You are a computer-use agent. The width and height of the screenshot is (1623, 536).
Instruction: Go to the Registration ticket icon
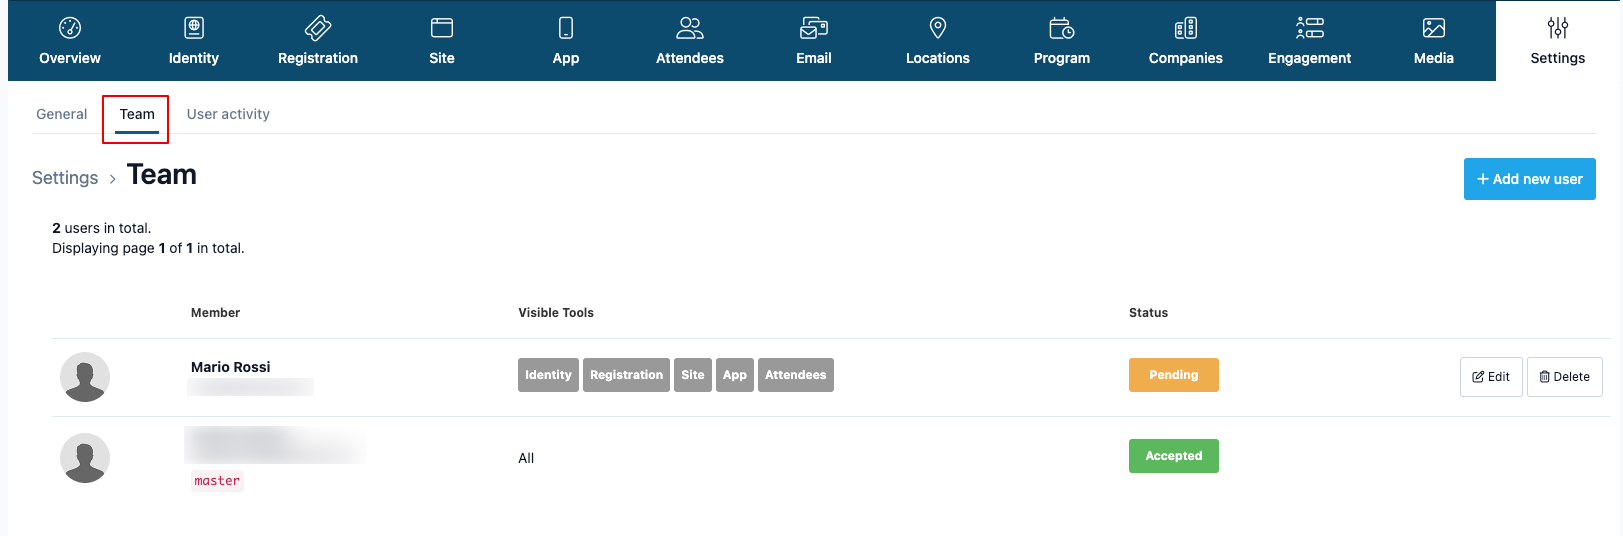318,28
